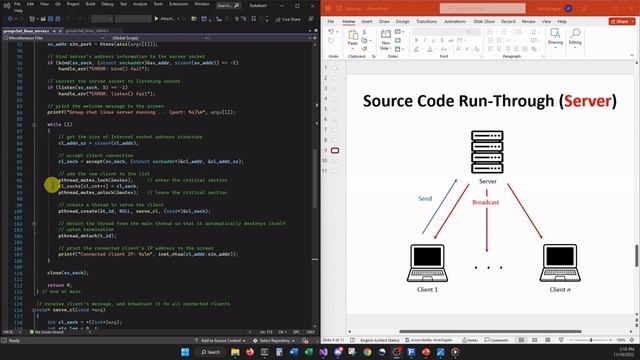The height and width of the screenshot is (360, 640).
Task: Toggle Italic formatting in PowerPoint
Action: [x=424, y=40]
